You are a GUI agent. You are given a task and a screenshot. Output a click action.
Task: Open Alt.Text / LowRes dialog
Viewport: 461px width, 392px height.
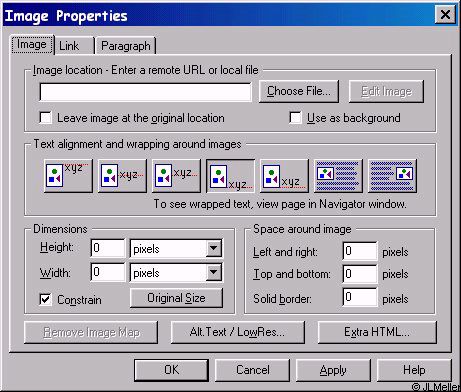[x=238, y=332]
